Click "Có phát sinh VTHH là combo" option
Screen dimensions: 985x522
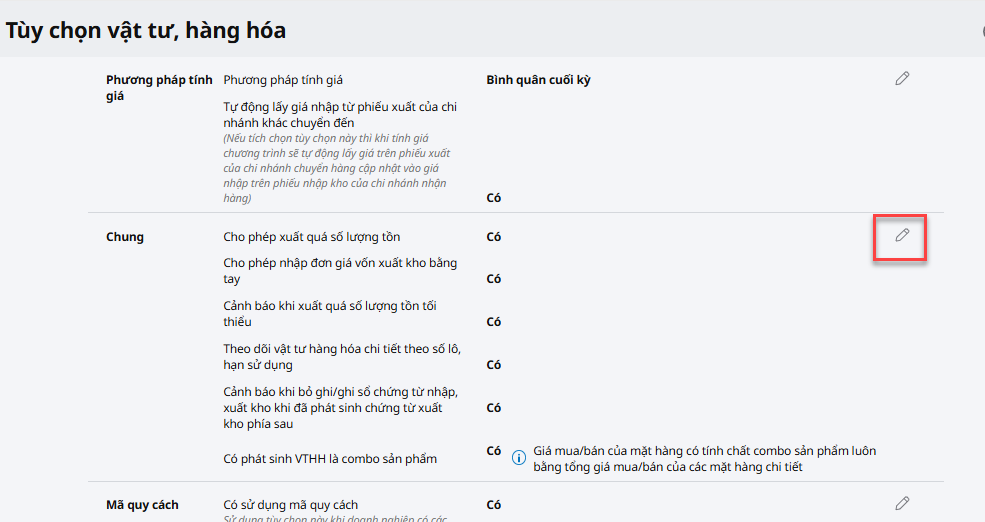tap(330, 459)
